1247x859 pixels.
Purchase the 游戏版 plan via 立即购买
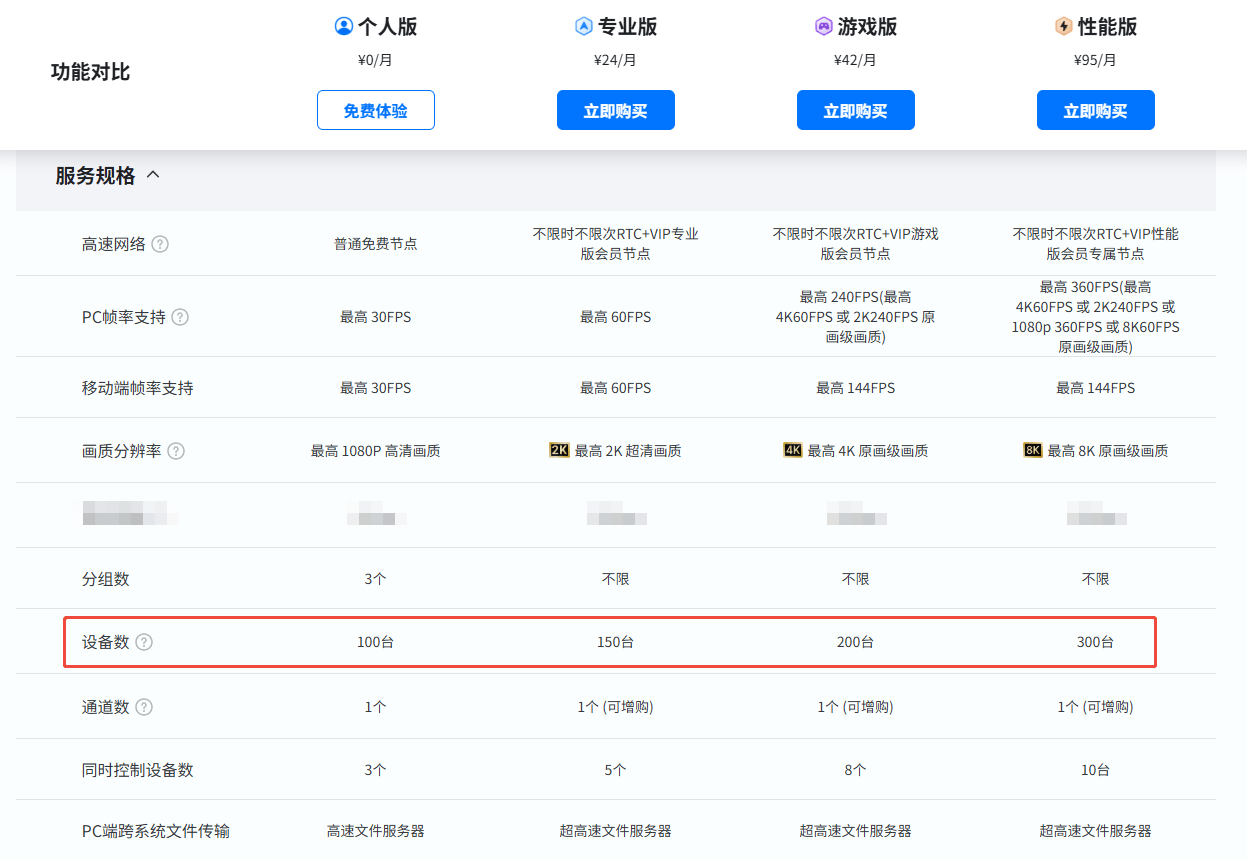[x=855, y=110]
